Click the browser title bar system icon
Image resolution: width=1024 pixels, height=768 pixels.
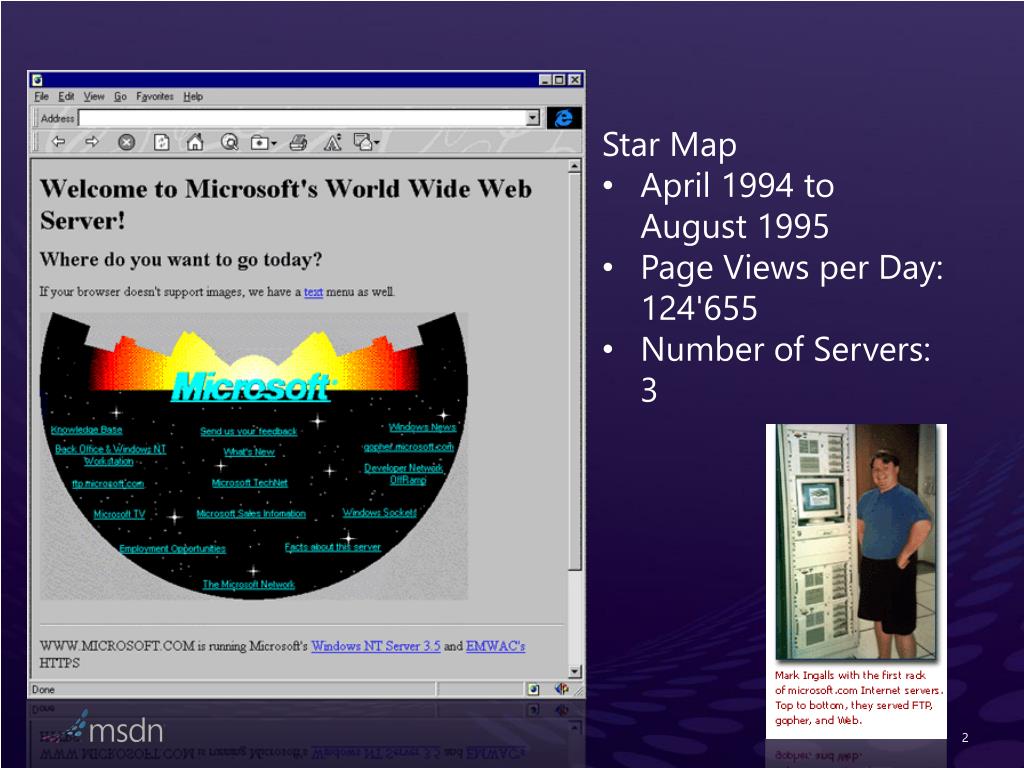point(38,80)
